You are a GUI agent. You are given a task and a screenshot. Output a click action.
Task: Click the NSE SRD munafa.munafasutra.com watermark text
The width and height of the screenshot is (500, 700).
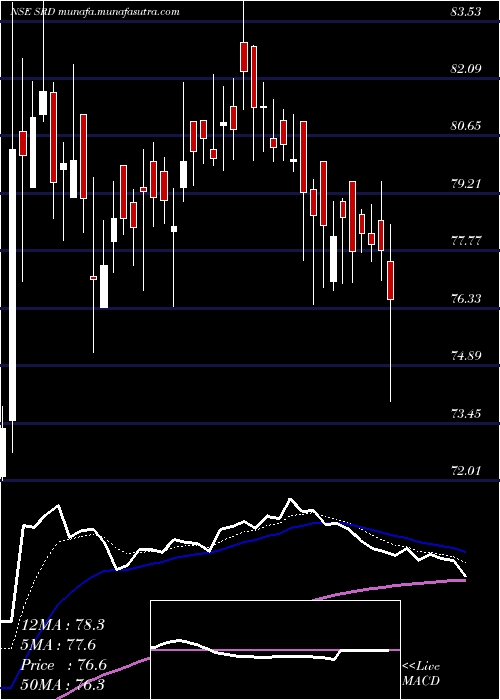[x=94, y=12]
